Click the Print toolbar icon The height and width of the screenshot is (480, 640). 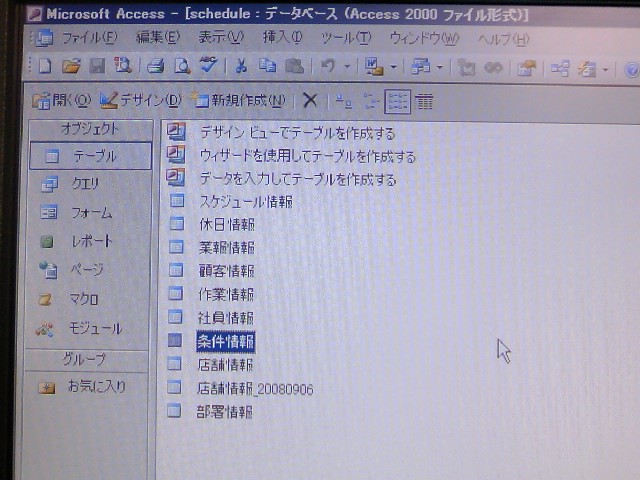pos(156,66)
